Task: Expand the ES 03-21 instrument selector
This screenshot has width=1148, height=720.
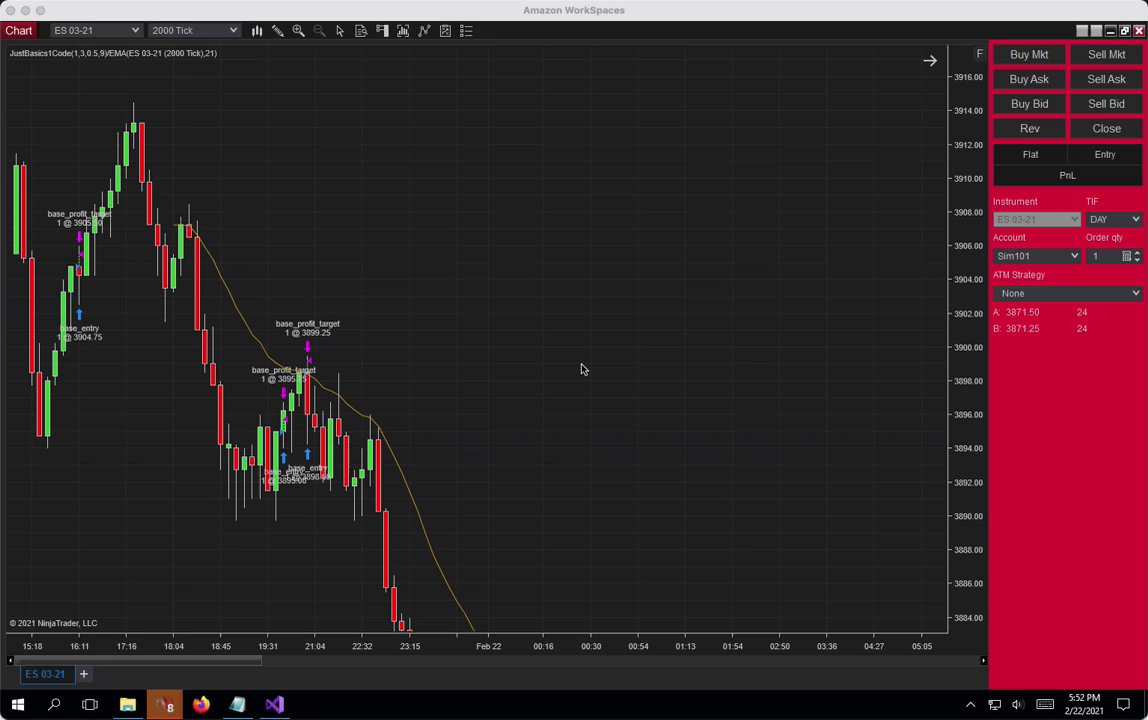Action: 95,30
